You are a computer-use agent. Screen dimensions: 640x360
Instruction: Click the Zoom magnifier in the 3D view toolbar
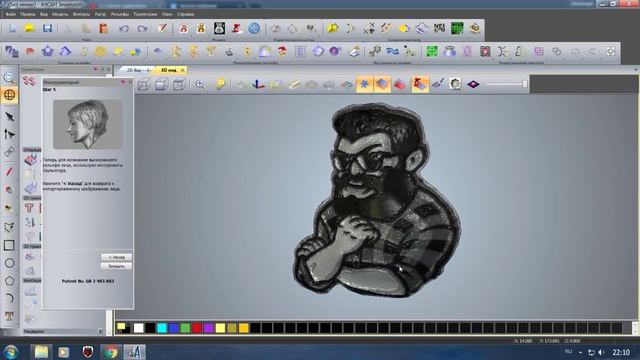[x=200, y=84]
